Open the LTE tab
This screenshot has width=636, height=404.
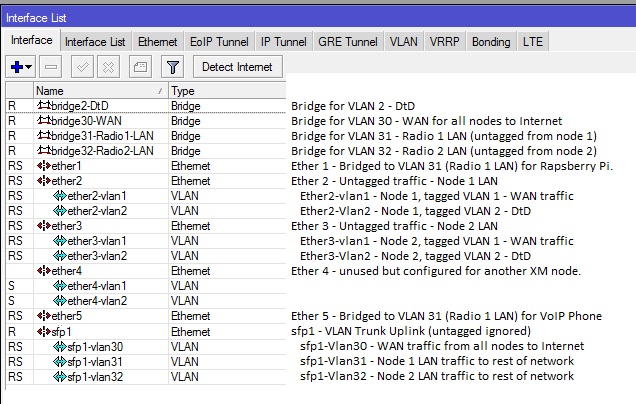tap(531, 41)
